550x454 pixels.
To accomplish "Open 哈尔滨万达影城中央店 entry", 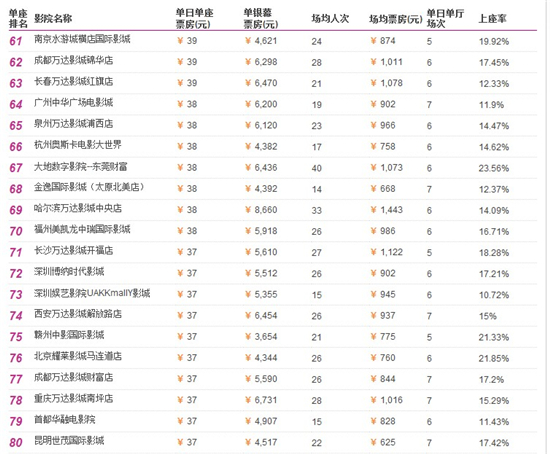I will click(x=78, y=208).
